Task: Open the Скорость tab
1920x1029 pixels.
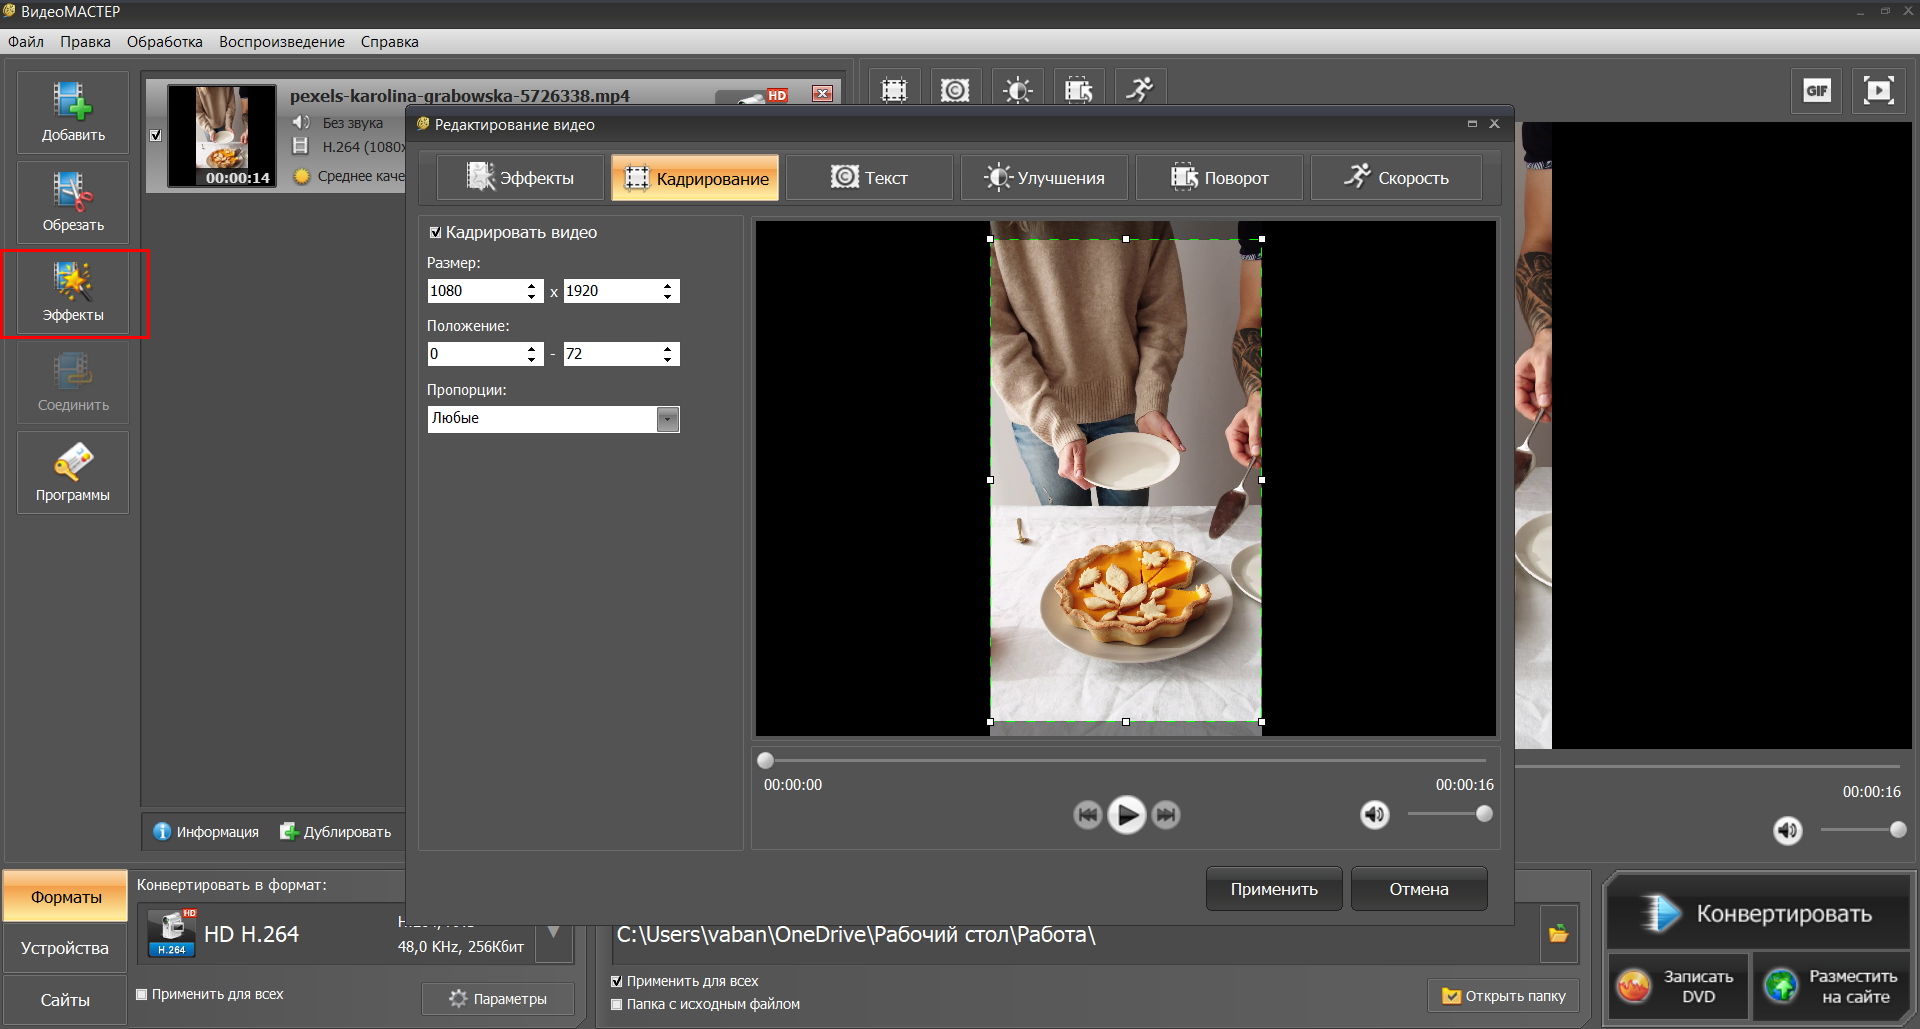Action: [1396, 178]
